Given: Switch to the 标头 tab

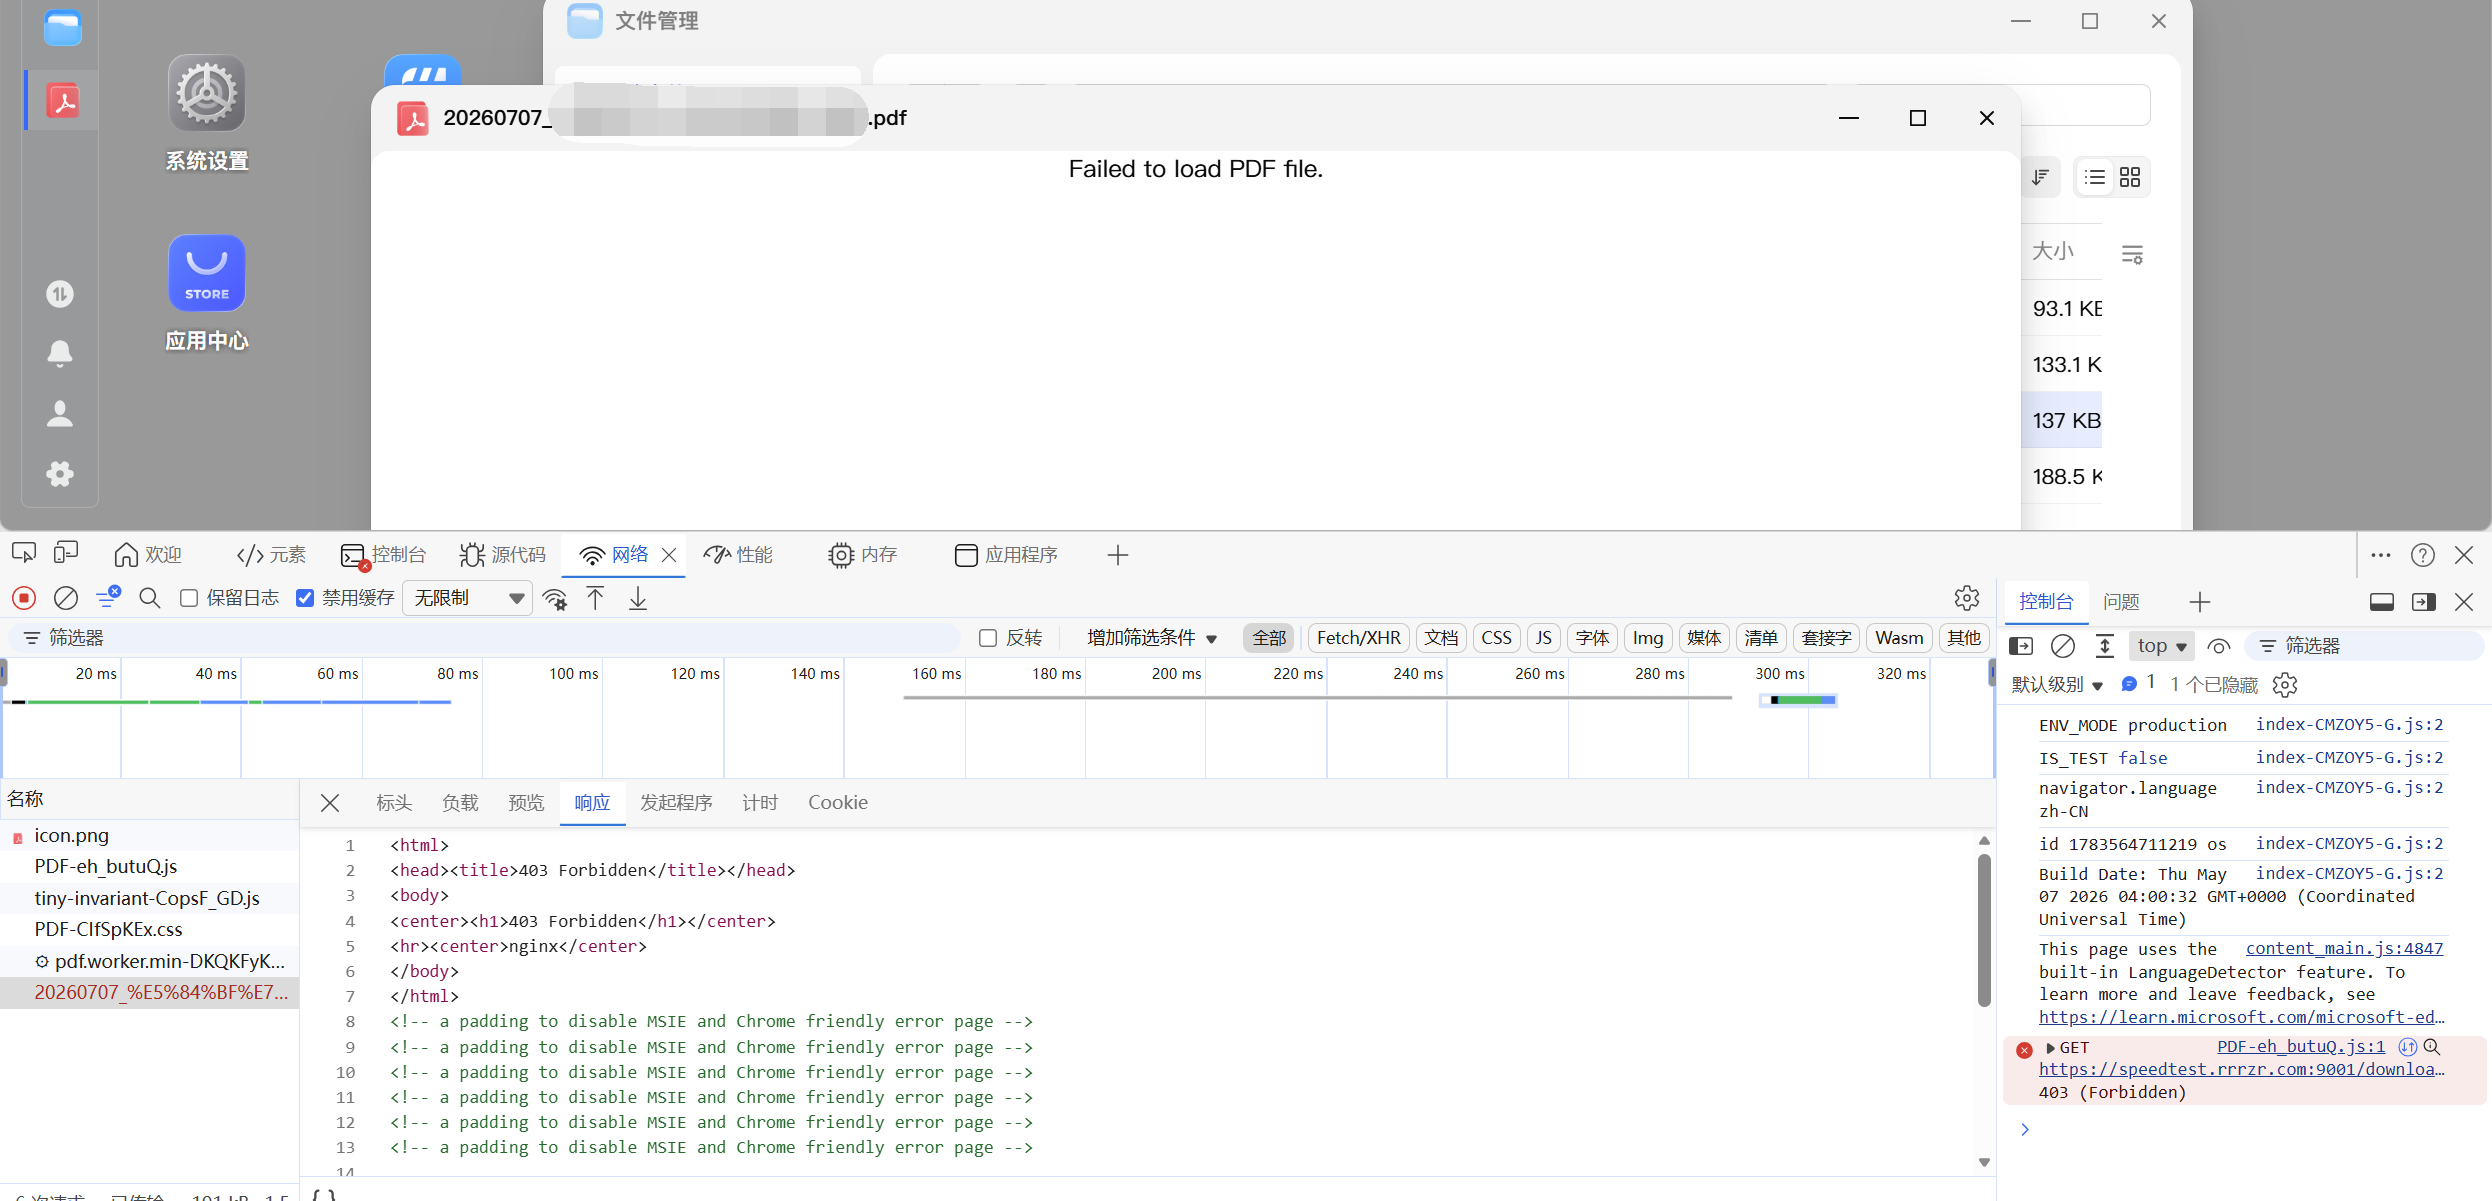Looking at the screenshot, I should coord(394,803).
